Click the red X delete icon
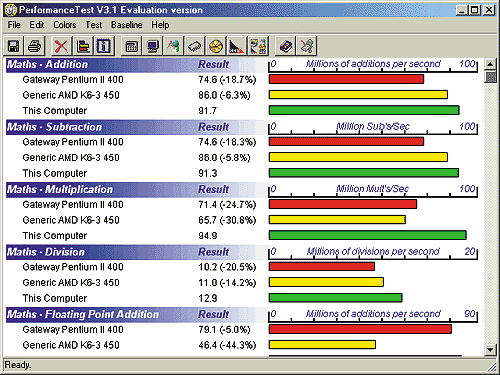The width and height of the screenshot is (500, 375). tap(61, 46)
